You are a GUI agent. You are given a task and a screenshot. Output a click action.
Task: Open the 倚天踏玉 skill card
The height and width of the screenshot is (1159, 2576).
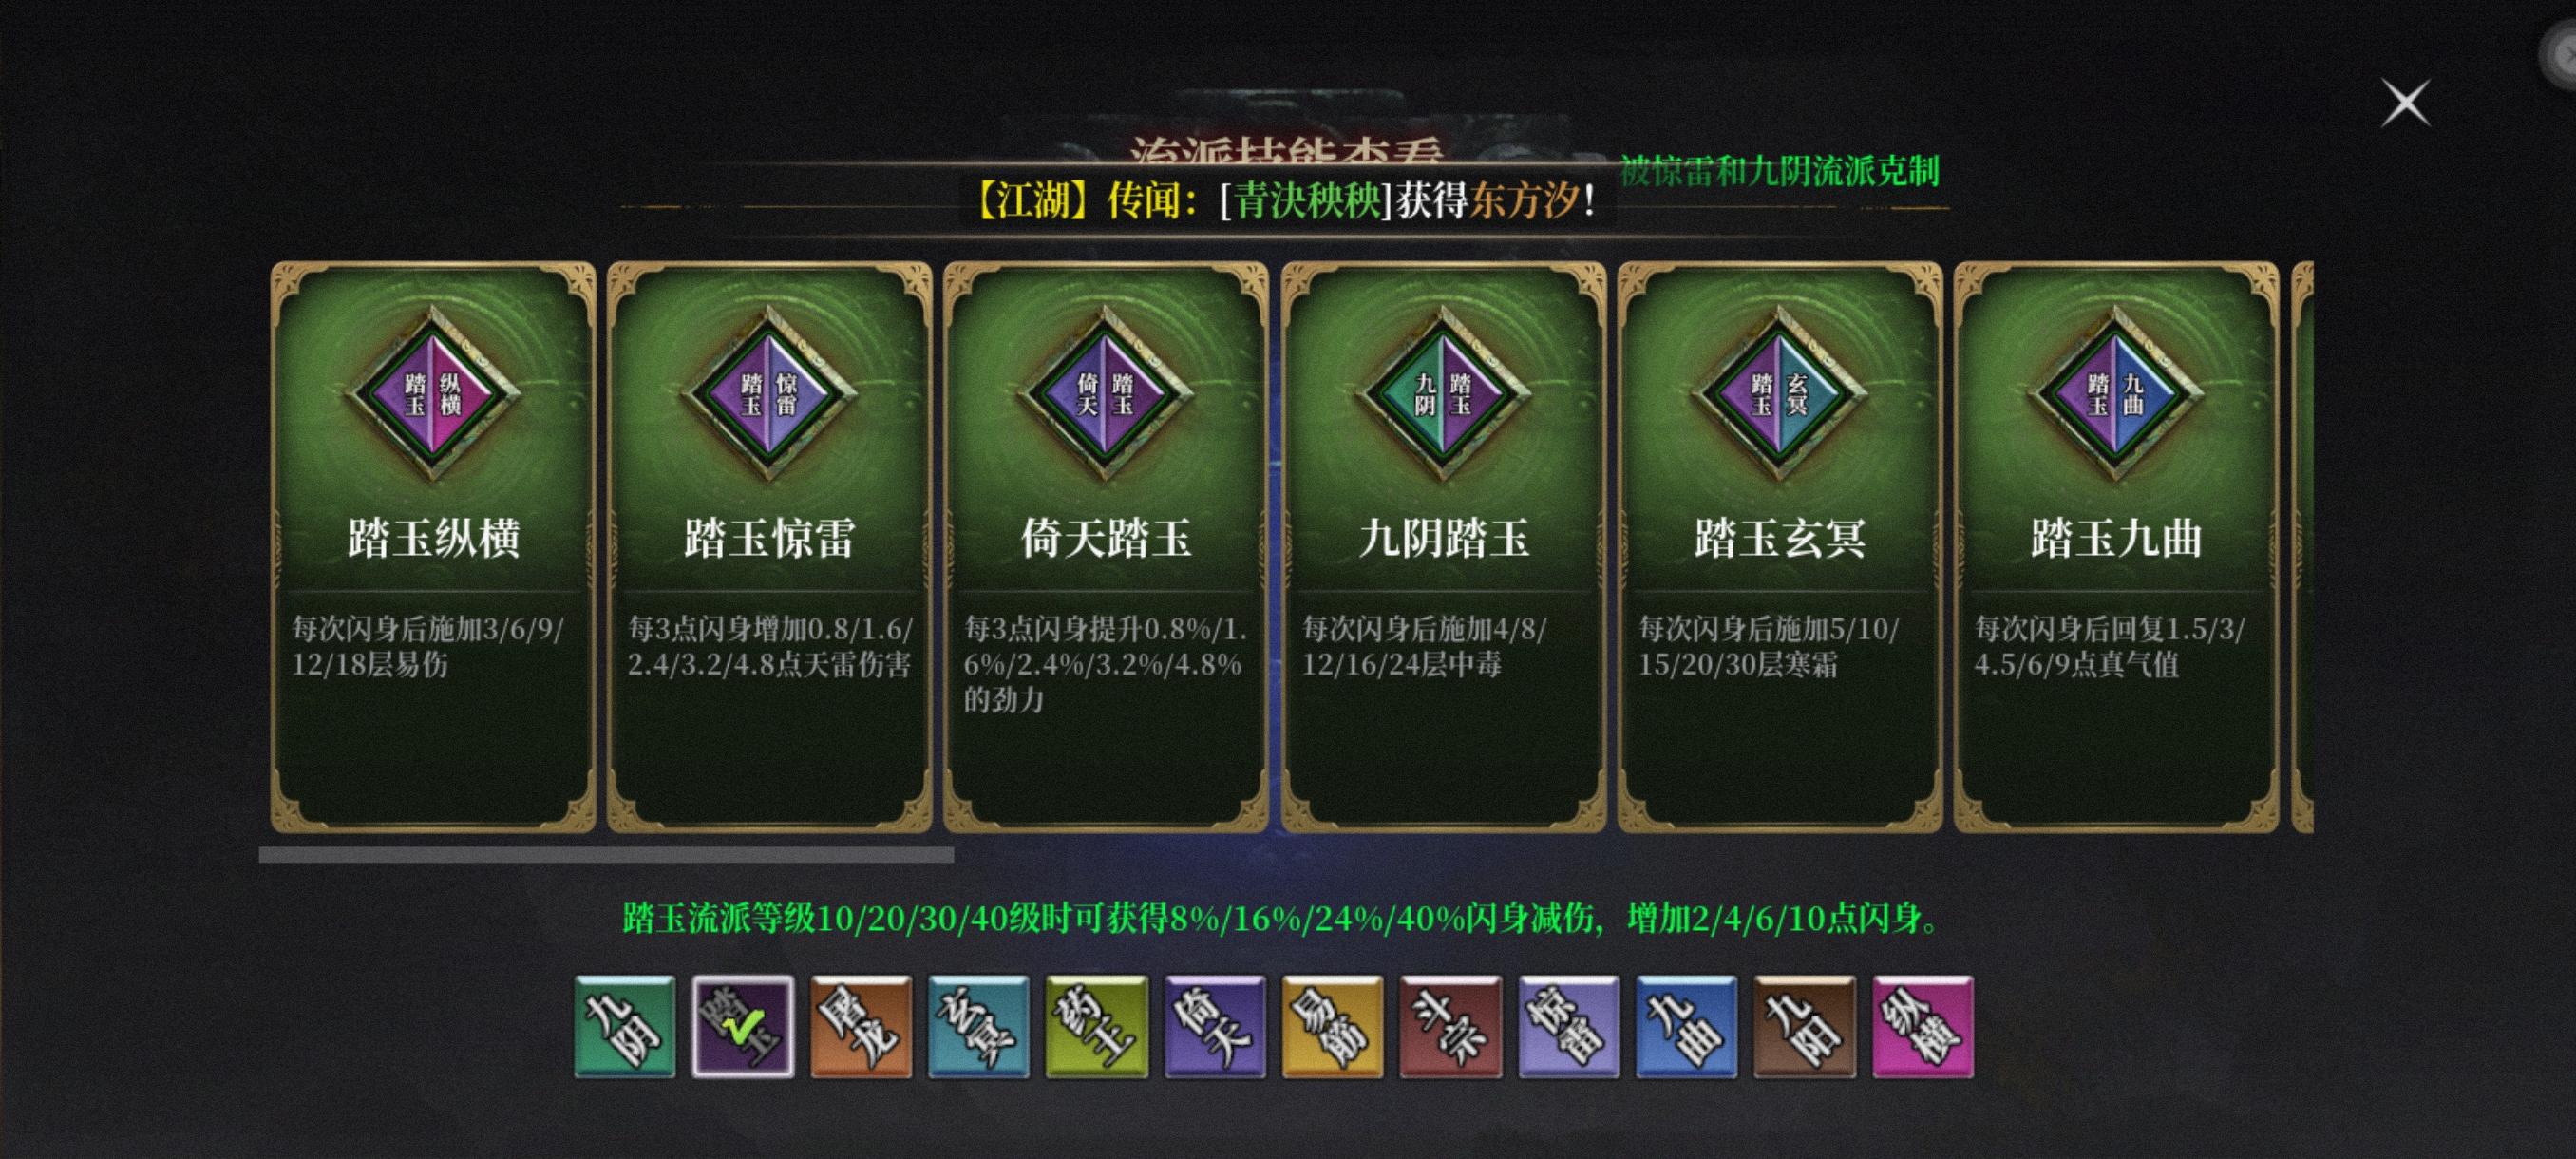(x=1106, y=547)
